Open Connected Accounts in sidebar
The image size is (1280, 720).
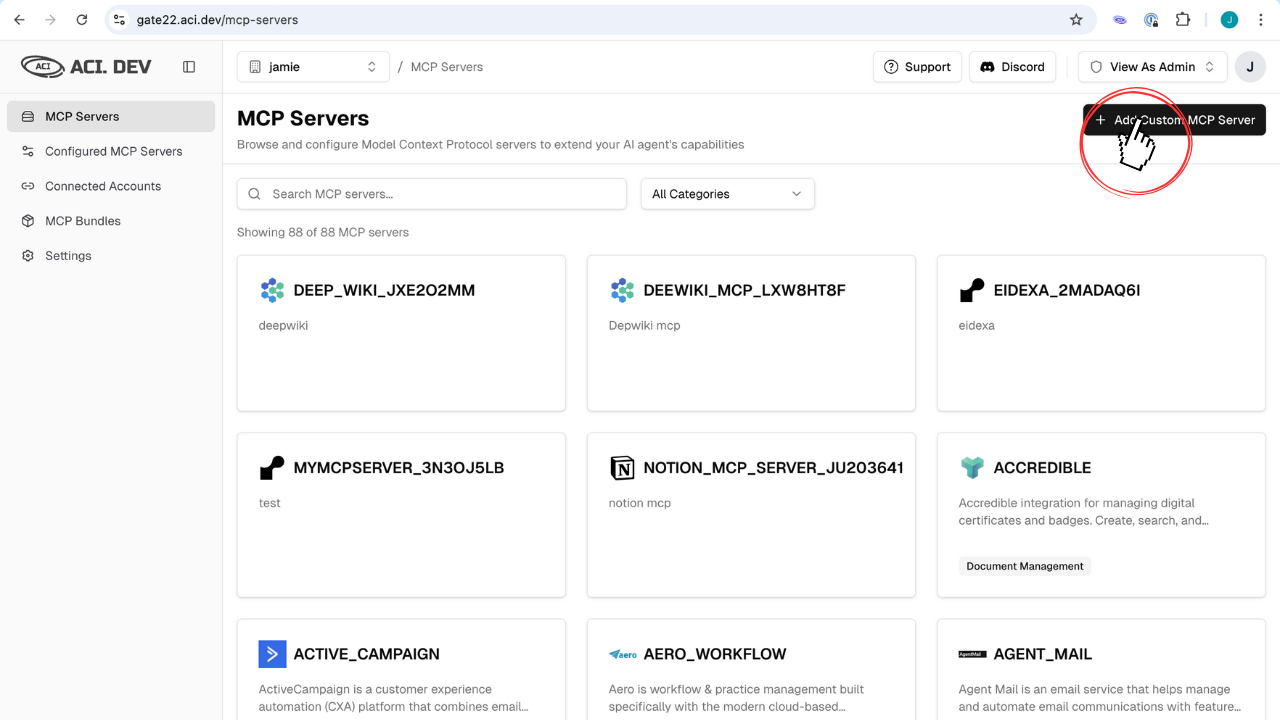pos(102,186)
